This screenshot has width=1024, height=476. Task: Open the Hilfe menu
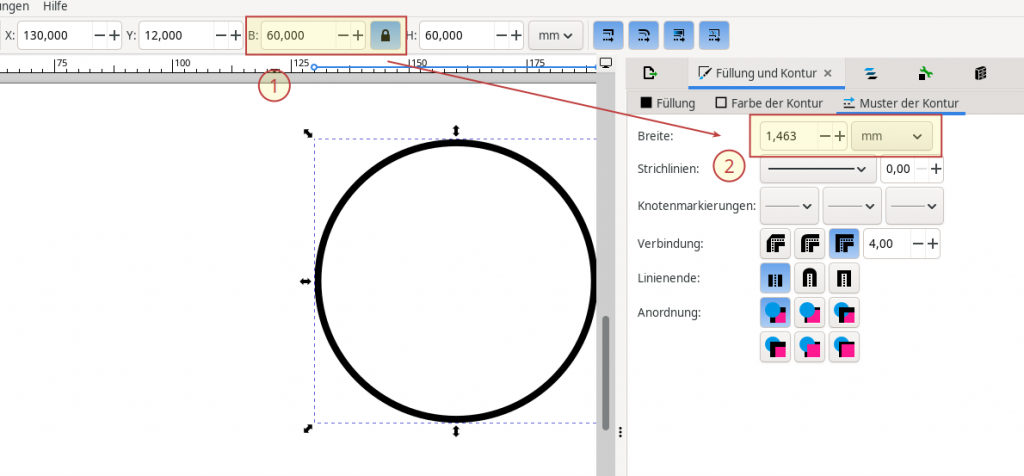coord(55,6)
